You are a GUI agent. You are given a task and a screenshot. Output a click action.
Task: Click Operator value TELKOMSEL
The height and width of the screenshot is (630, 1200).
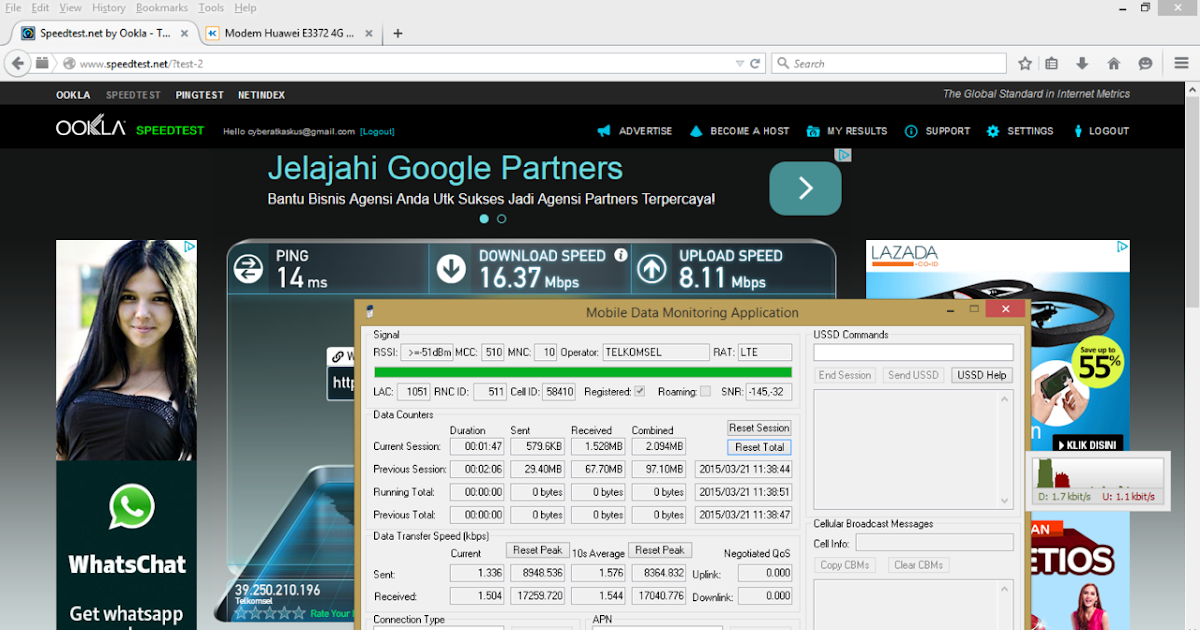click(654, 352)
